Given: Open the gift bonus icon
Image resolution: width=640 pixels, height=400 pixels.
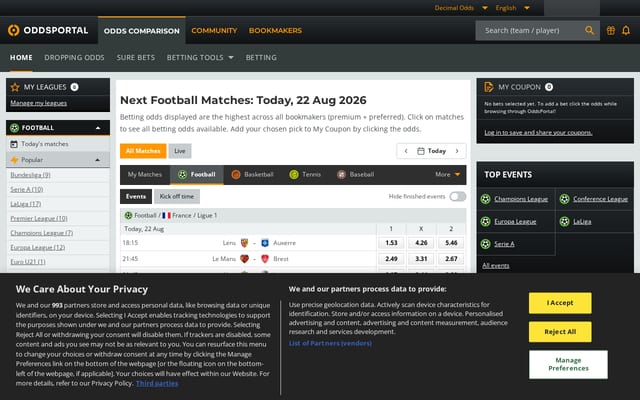Looking at the screenshot, I should click(x=611, y=30).
